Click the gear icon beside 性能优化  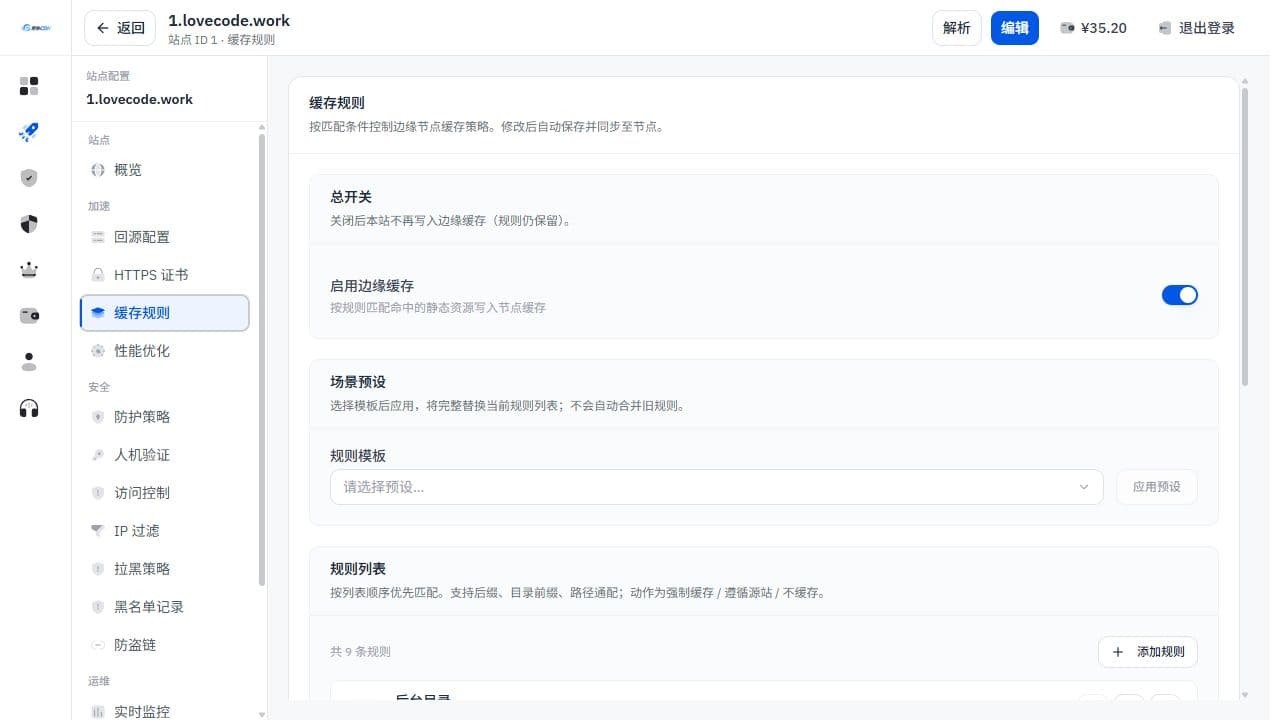point(98,351)
